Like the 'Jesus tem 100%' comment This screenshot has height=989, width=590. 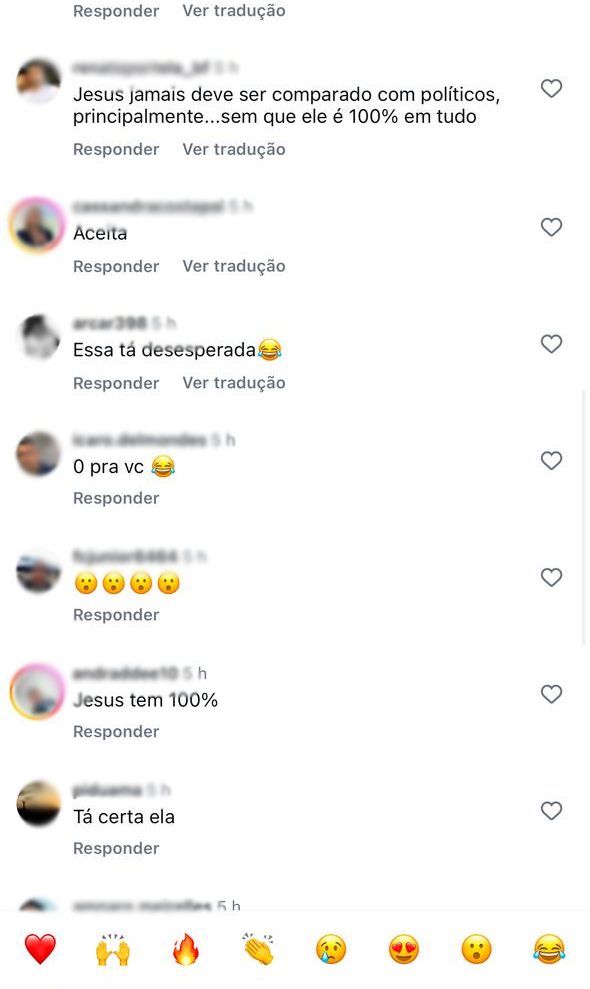[552, 694]
